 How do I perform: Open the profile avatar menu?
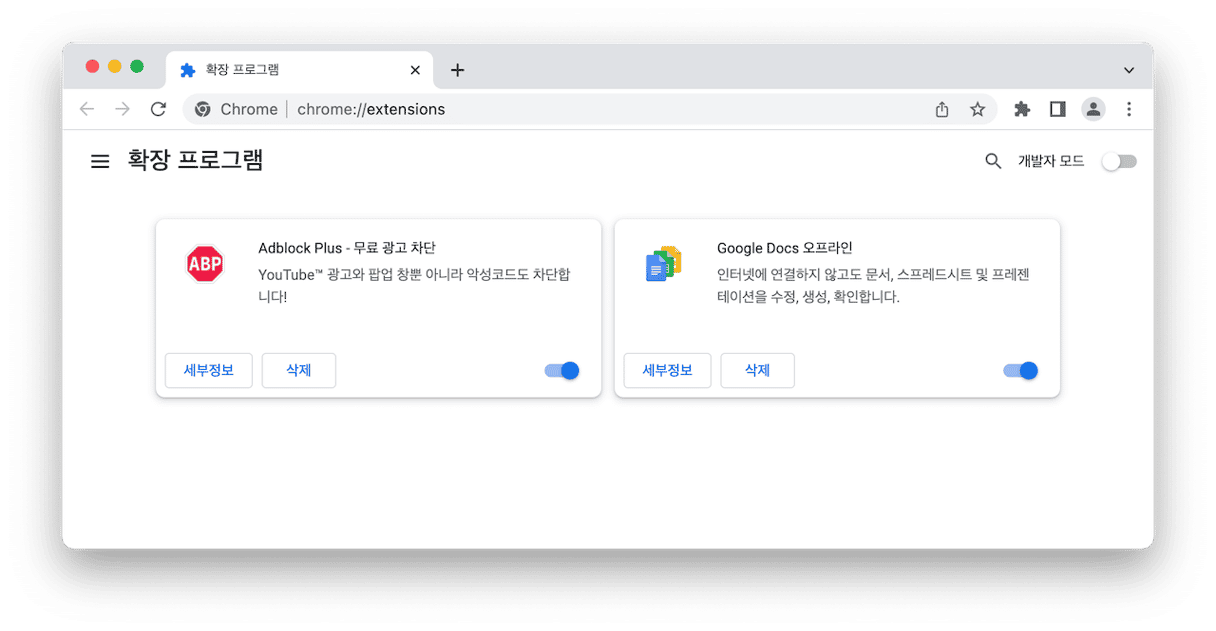1093,109
